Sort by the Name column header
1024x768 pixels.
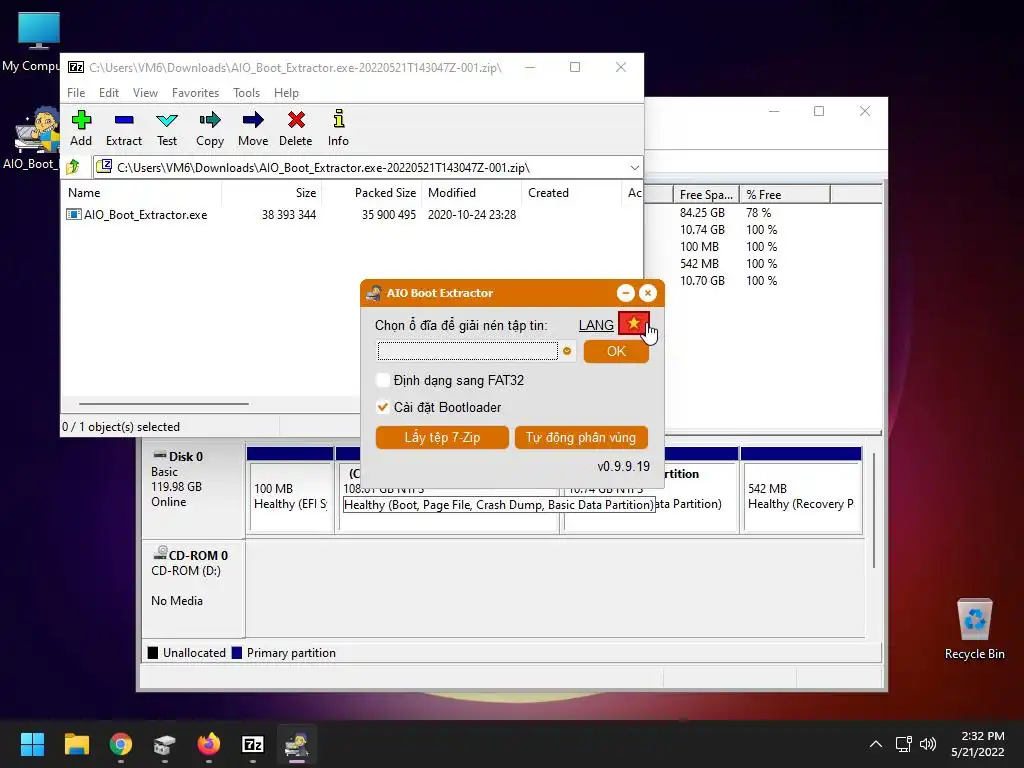142,193
